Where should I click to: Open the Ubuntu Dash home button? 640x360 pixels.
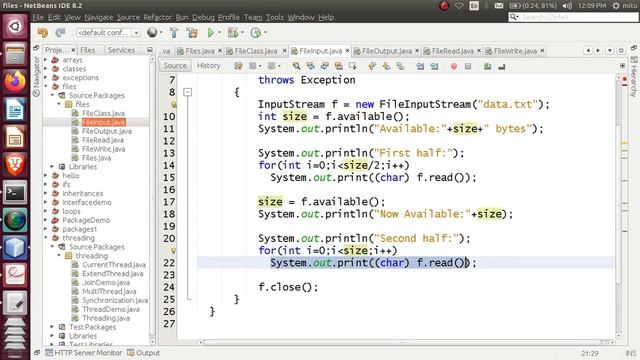click(x=15, y=26)
